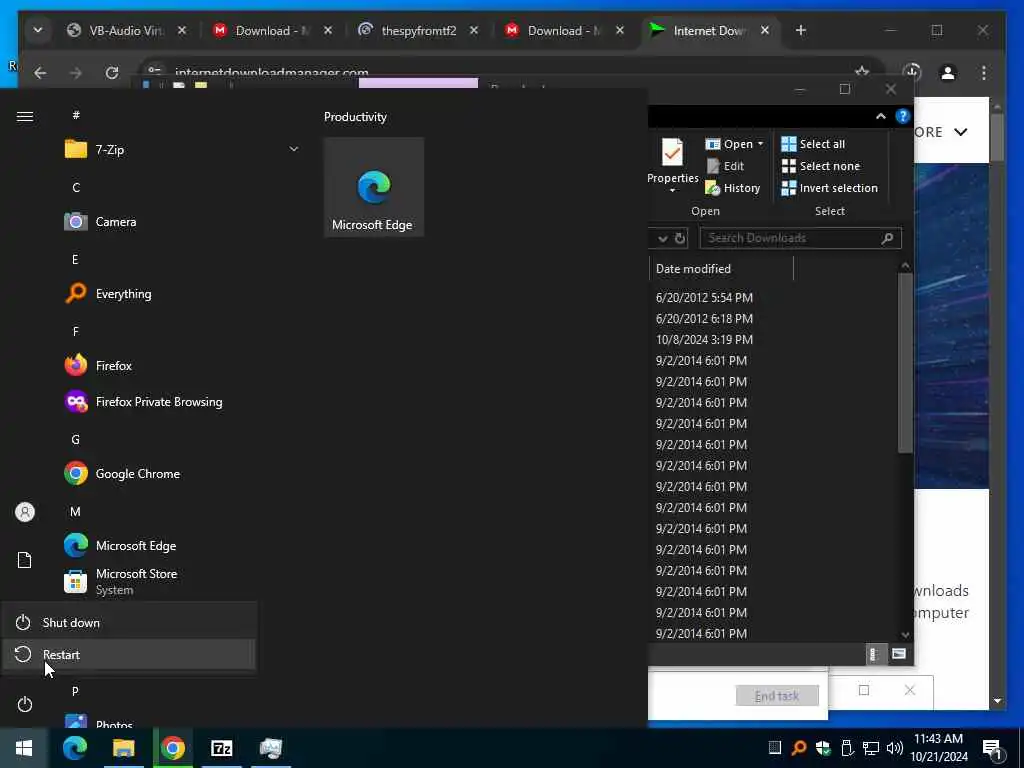Switch to thespyfromtf2 tab
This screenshot has height=768, width=1024.
[x=419, y=31]
